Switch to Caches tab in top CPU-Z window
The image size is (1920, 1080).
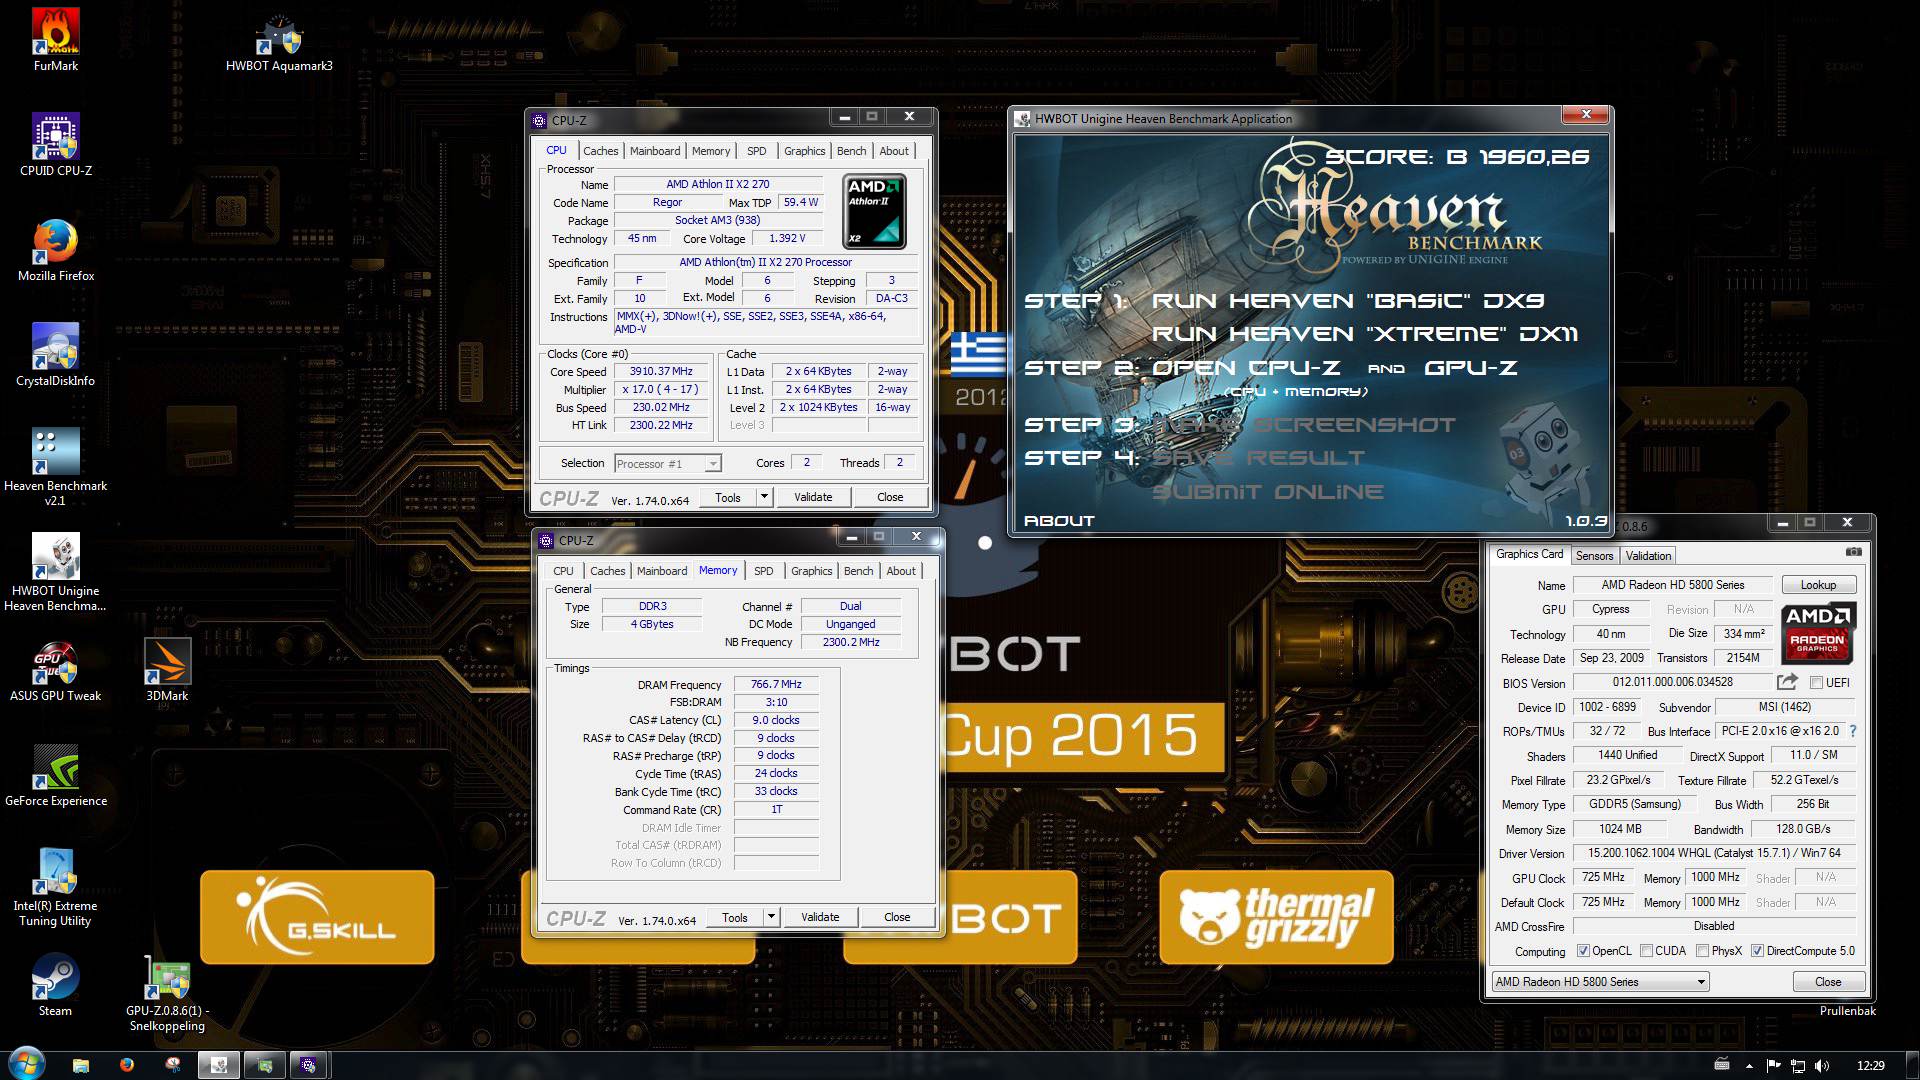[601, 151]
